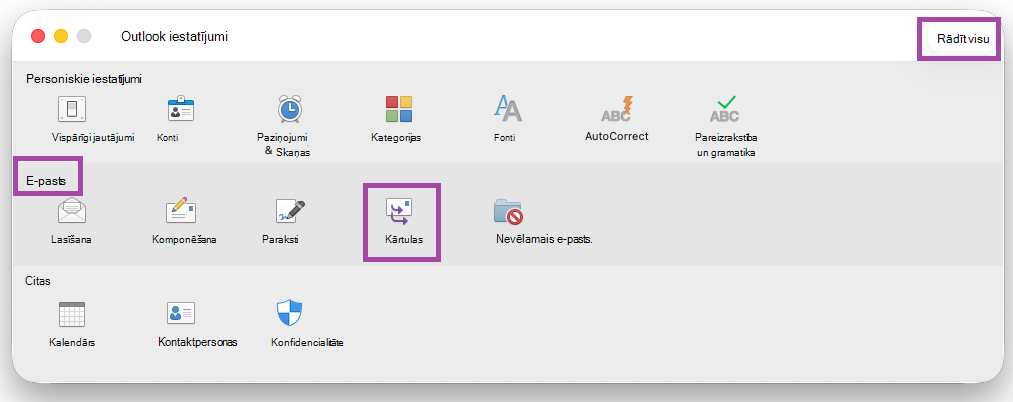Open the Konfidencialitāte shield icon

pyautogui.click(x=290, y=313)
